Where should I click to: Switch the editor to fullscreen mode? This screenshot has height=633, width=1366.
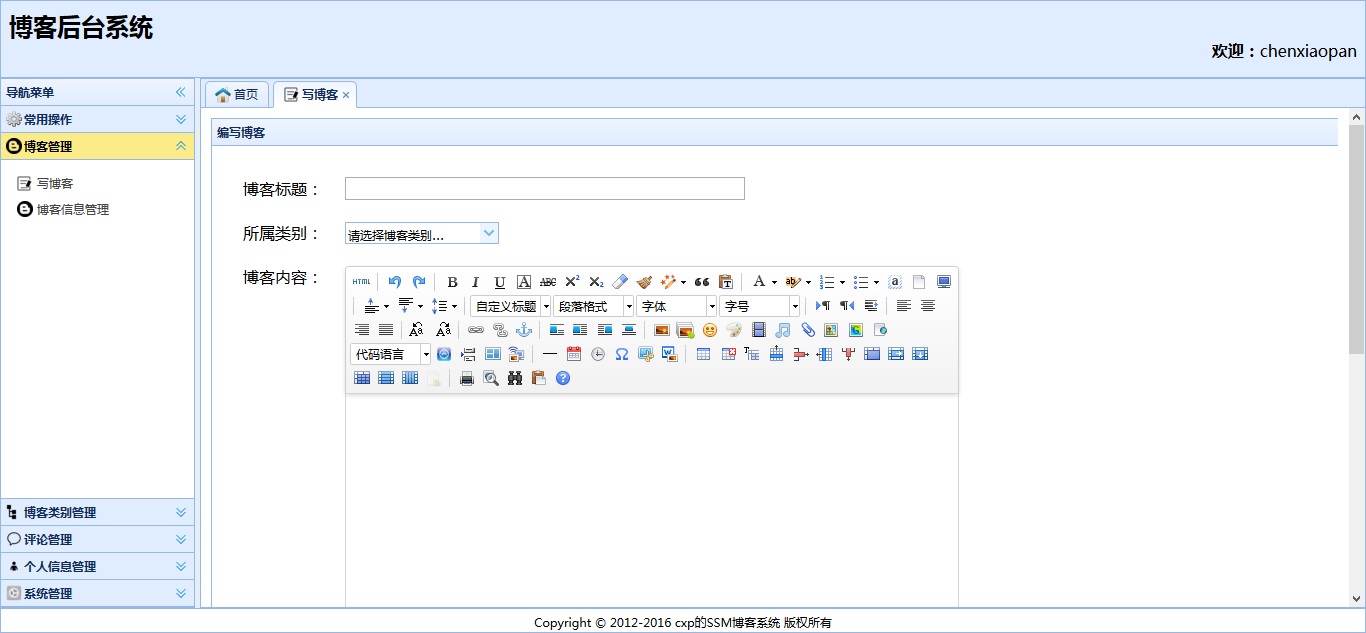coord(943,281)
